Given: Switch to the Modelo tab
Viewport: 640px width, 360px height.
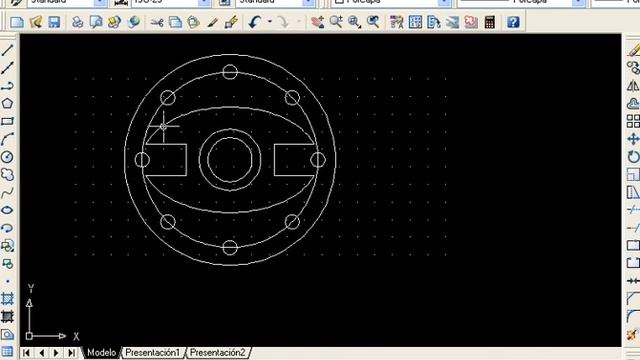Looking at the screenshot, I should pyautogui.click(x=101, y=352).
